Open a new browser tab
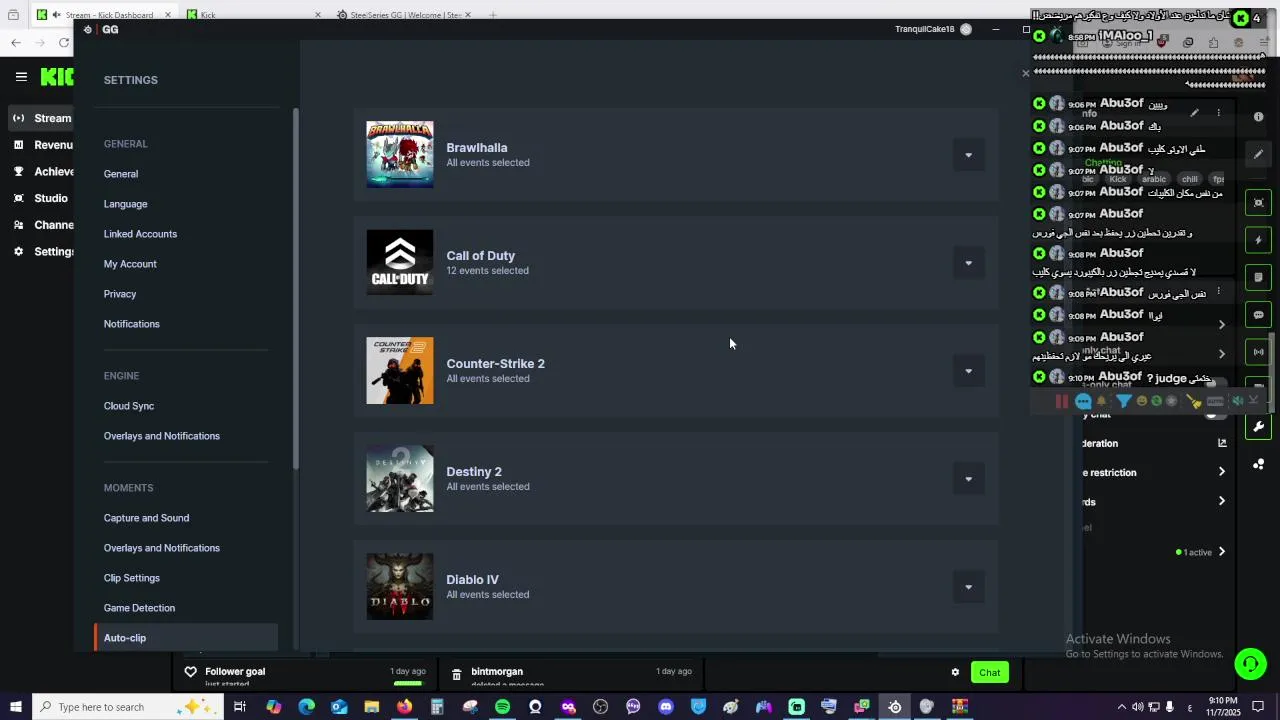Image resolution: width=1280 pixels, height=720 pixels. click(x=493, y=15)
